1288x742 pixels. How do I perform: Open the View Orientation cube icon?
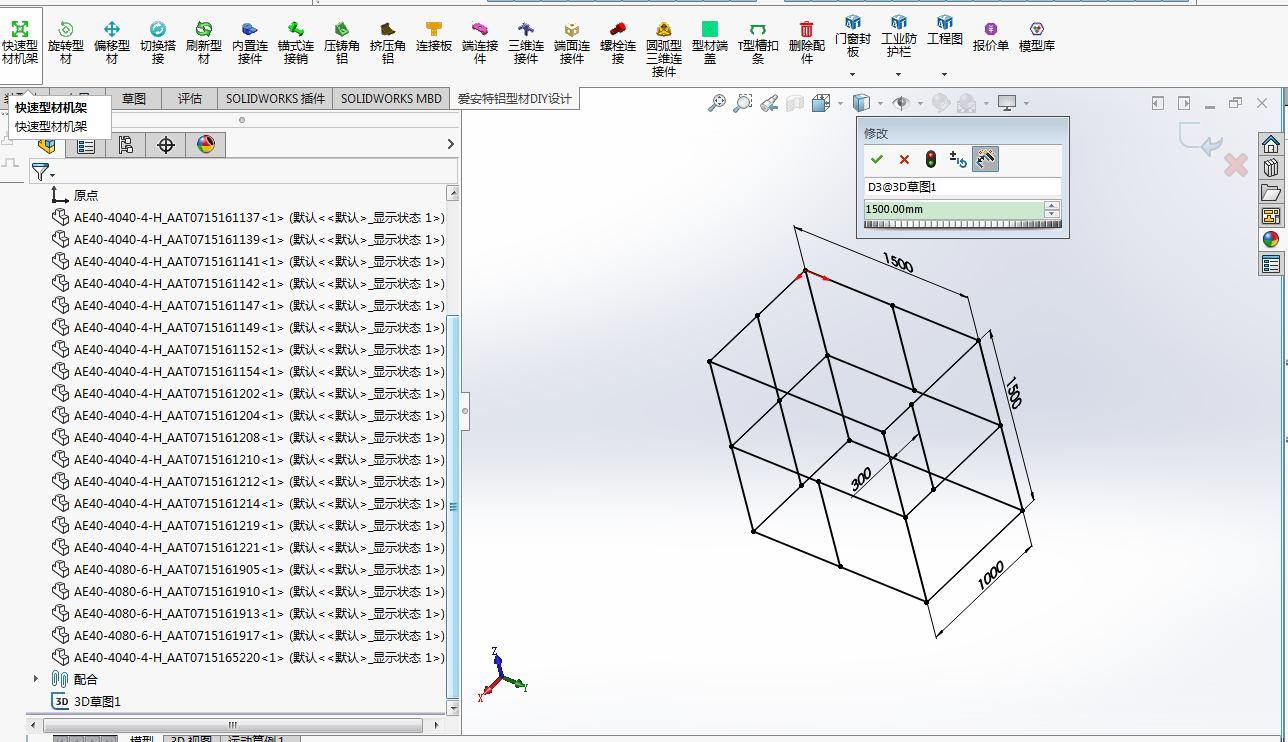tap(821, 102)
